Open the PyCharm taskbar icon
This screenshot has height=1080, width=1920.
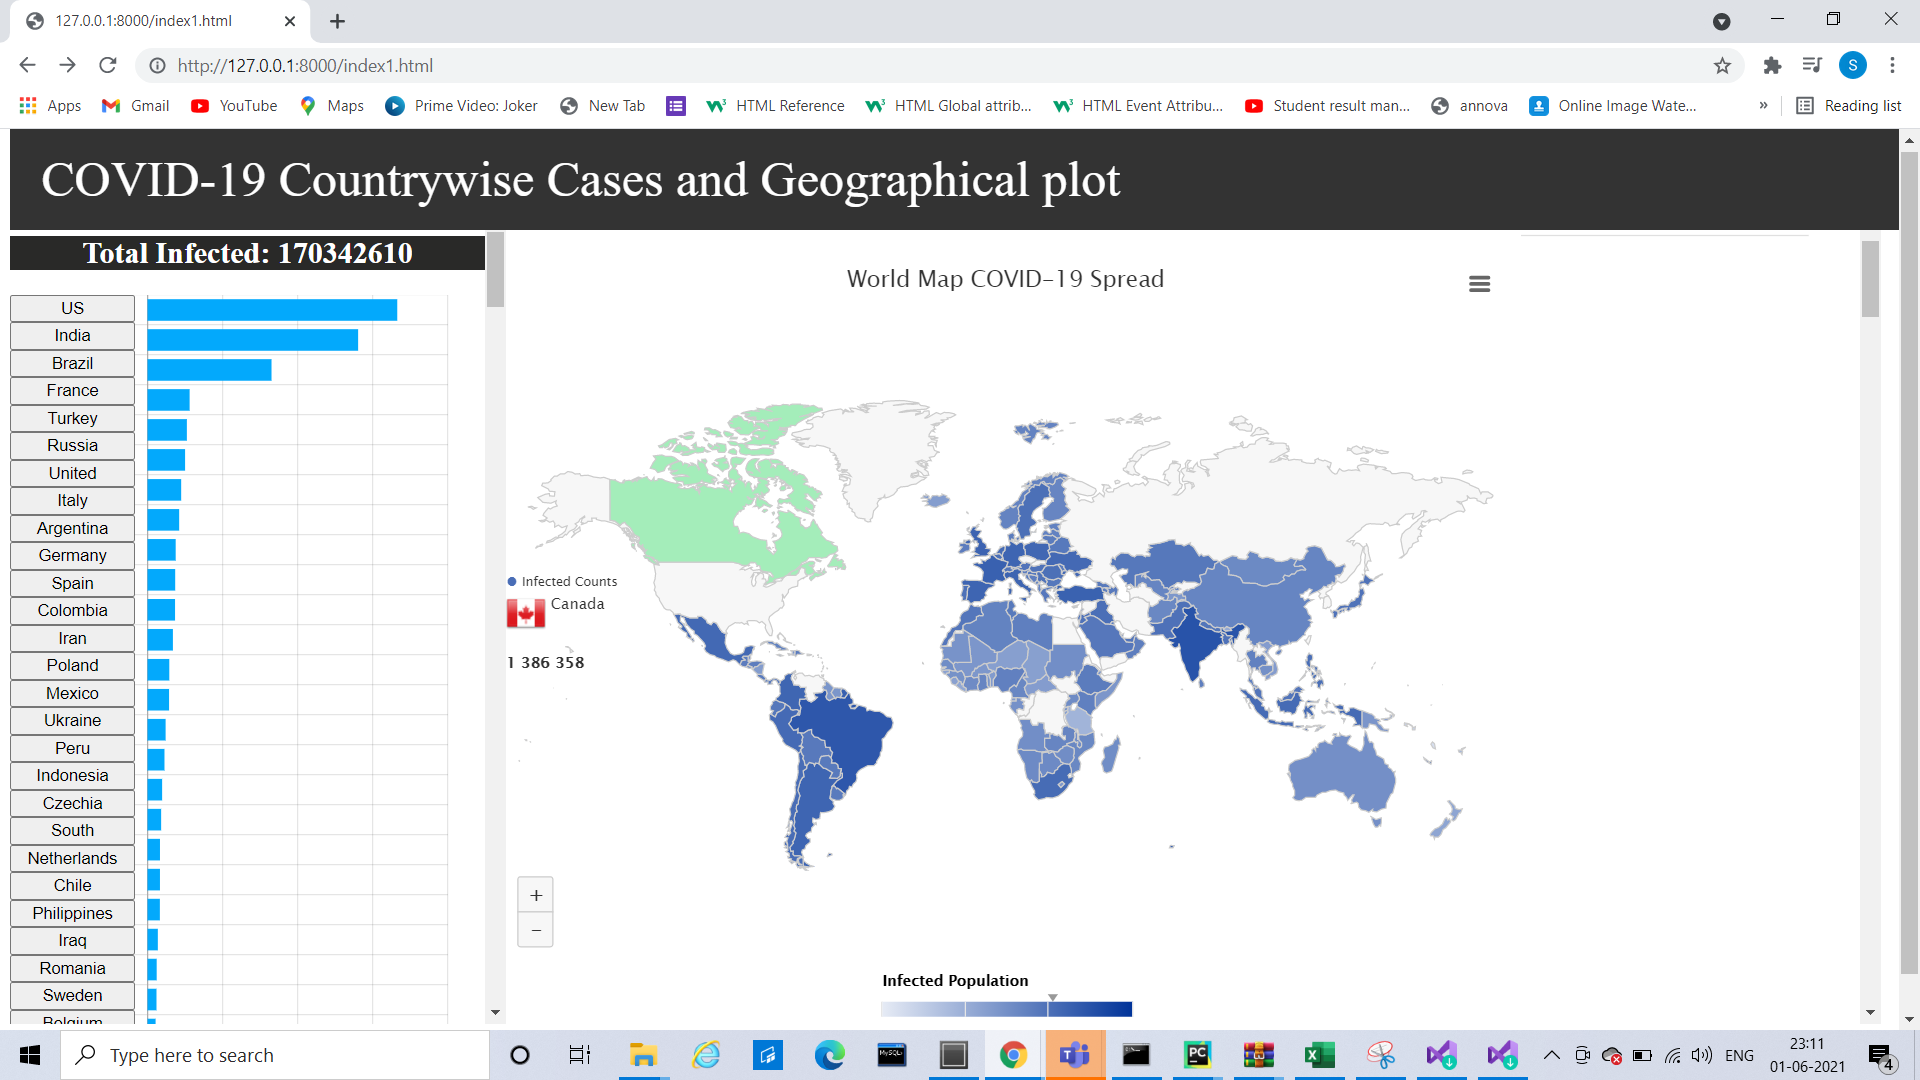(x=1197, y=1055)
